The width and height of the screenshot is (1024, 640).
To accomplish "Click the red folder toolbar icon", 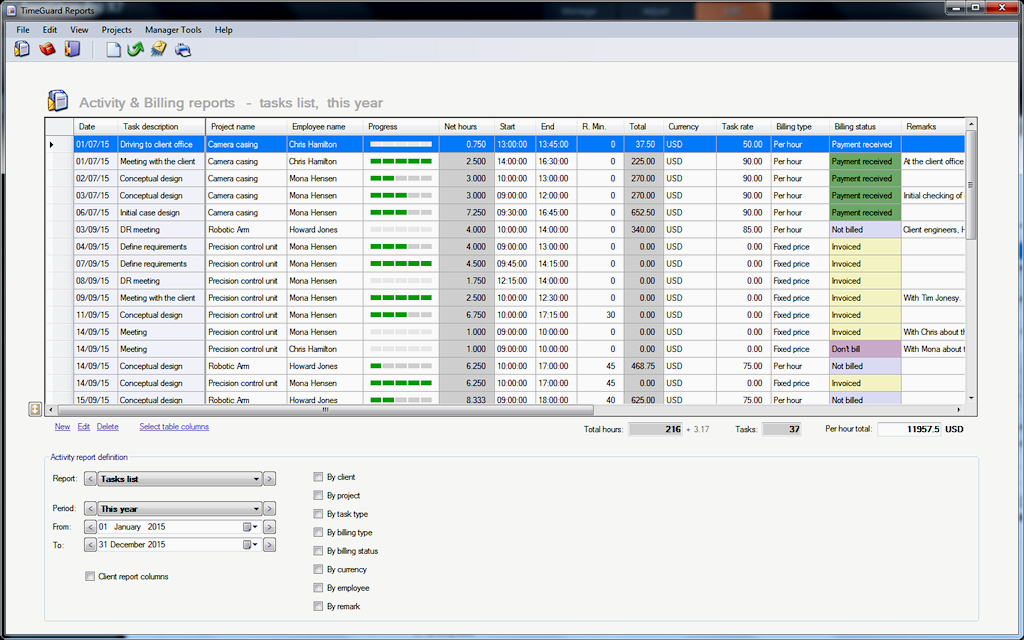I will pos(47,49).
